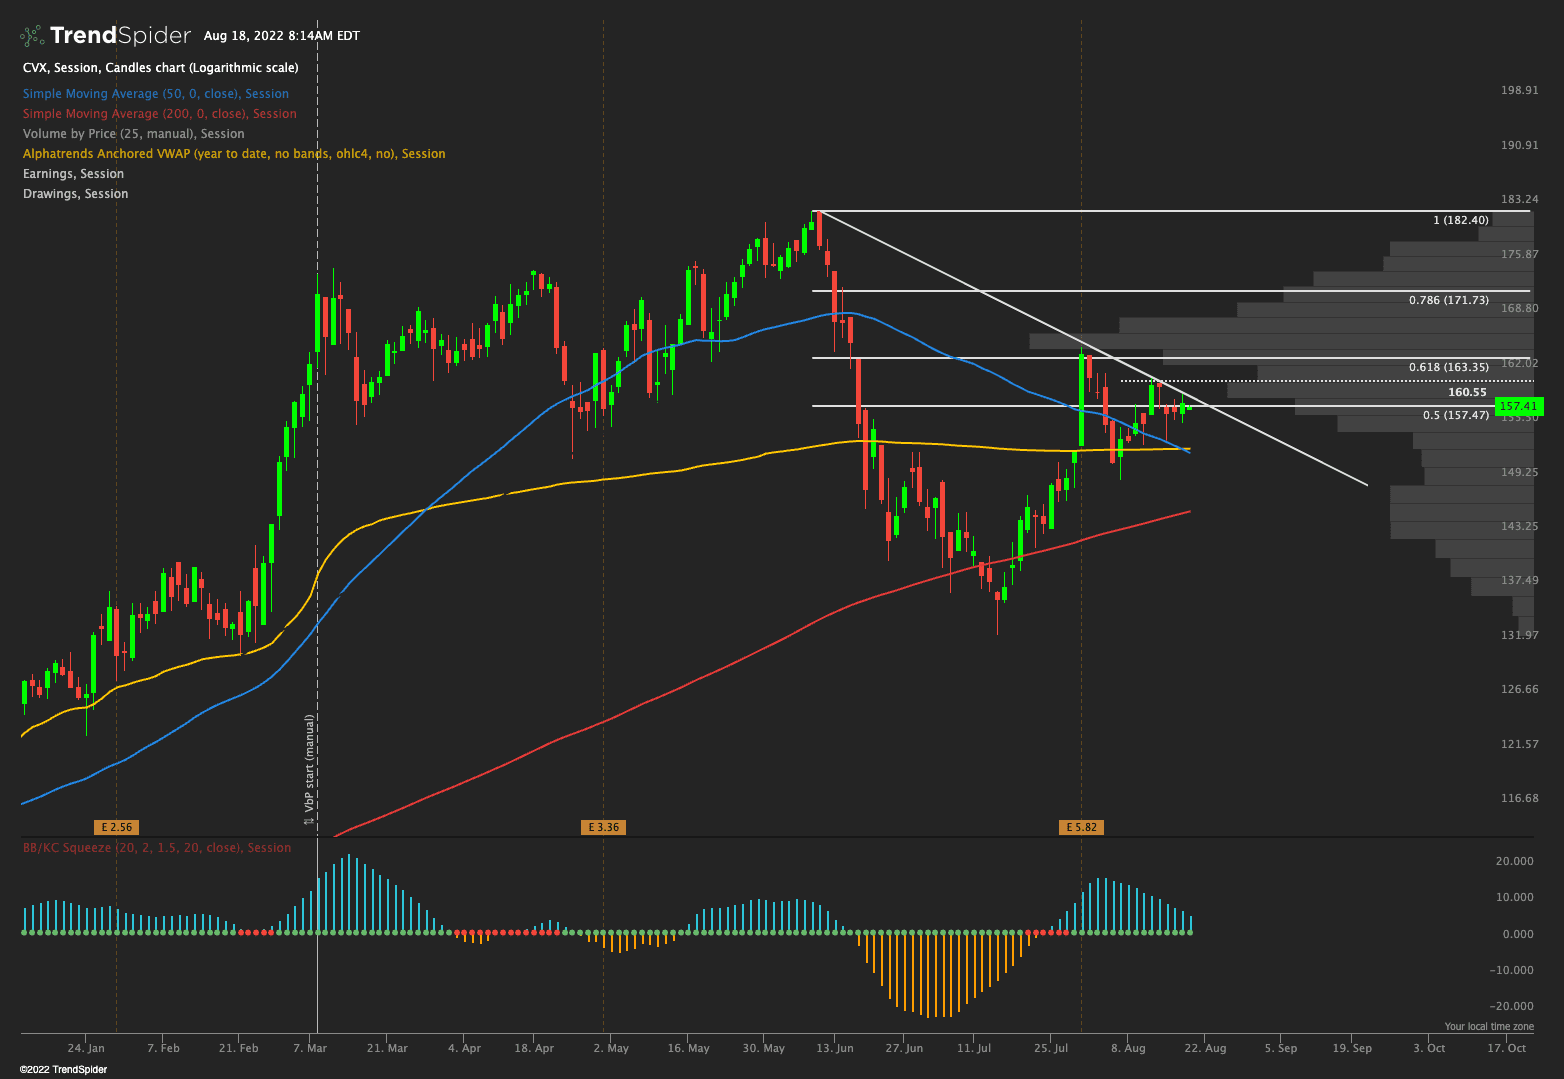This screenshot has width=1564, height=1079.
Task: Click the Drawings, Session legend label
Action: (75, 194)
